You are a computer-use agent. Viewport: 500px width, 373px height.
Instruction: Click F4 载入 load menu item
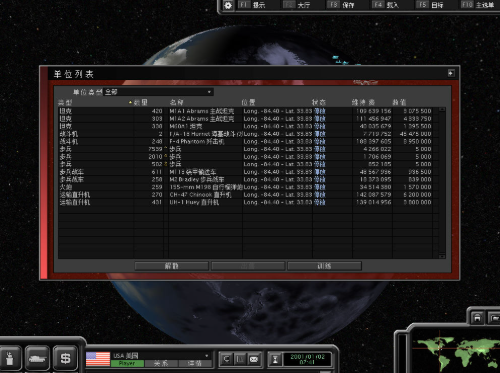385,5
